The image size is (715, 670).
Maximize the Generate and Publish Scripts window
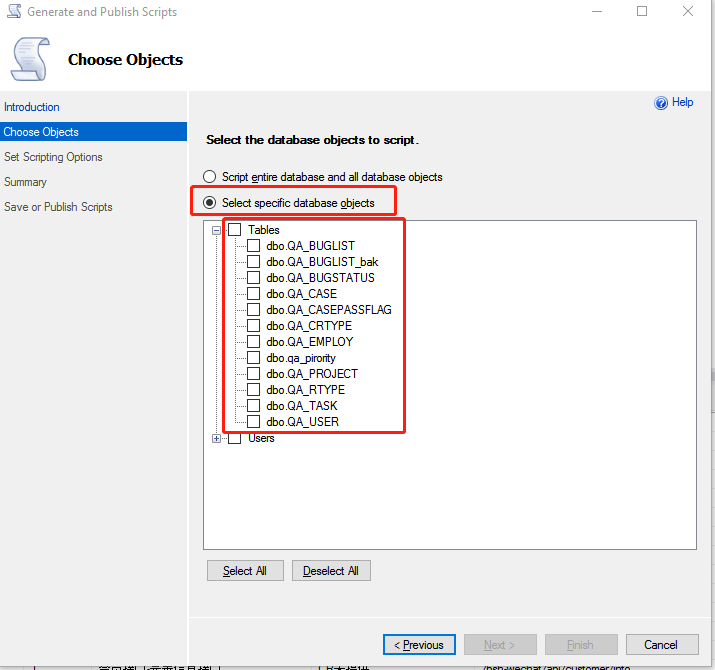[642, 11]
